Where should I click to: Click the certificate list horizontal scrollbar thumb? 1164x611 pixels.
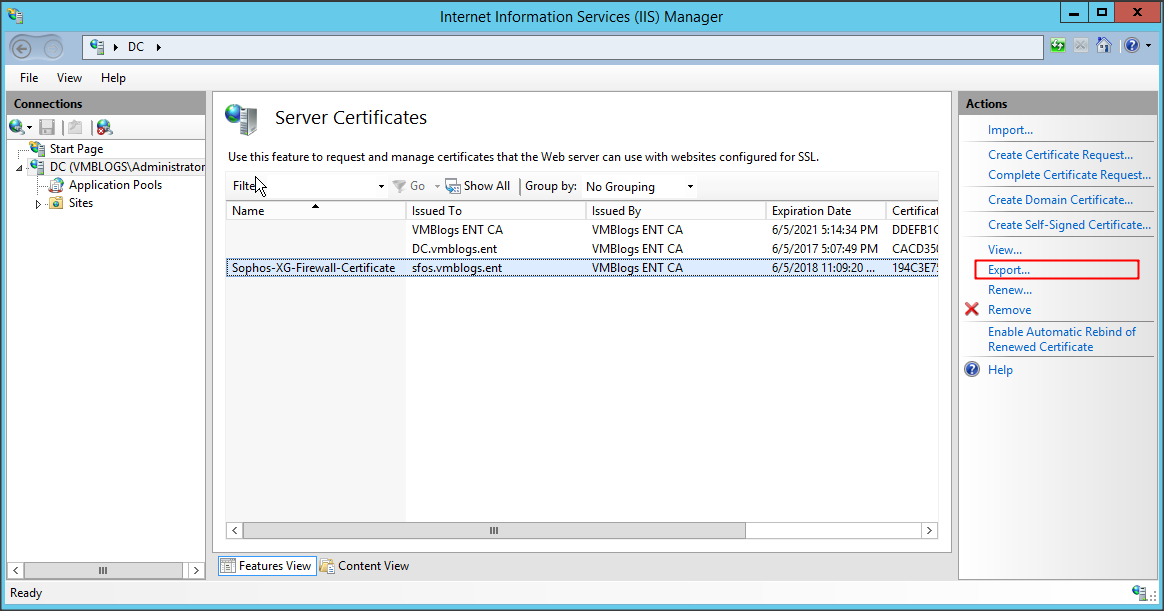tap(493, 531)
